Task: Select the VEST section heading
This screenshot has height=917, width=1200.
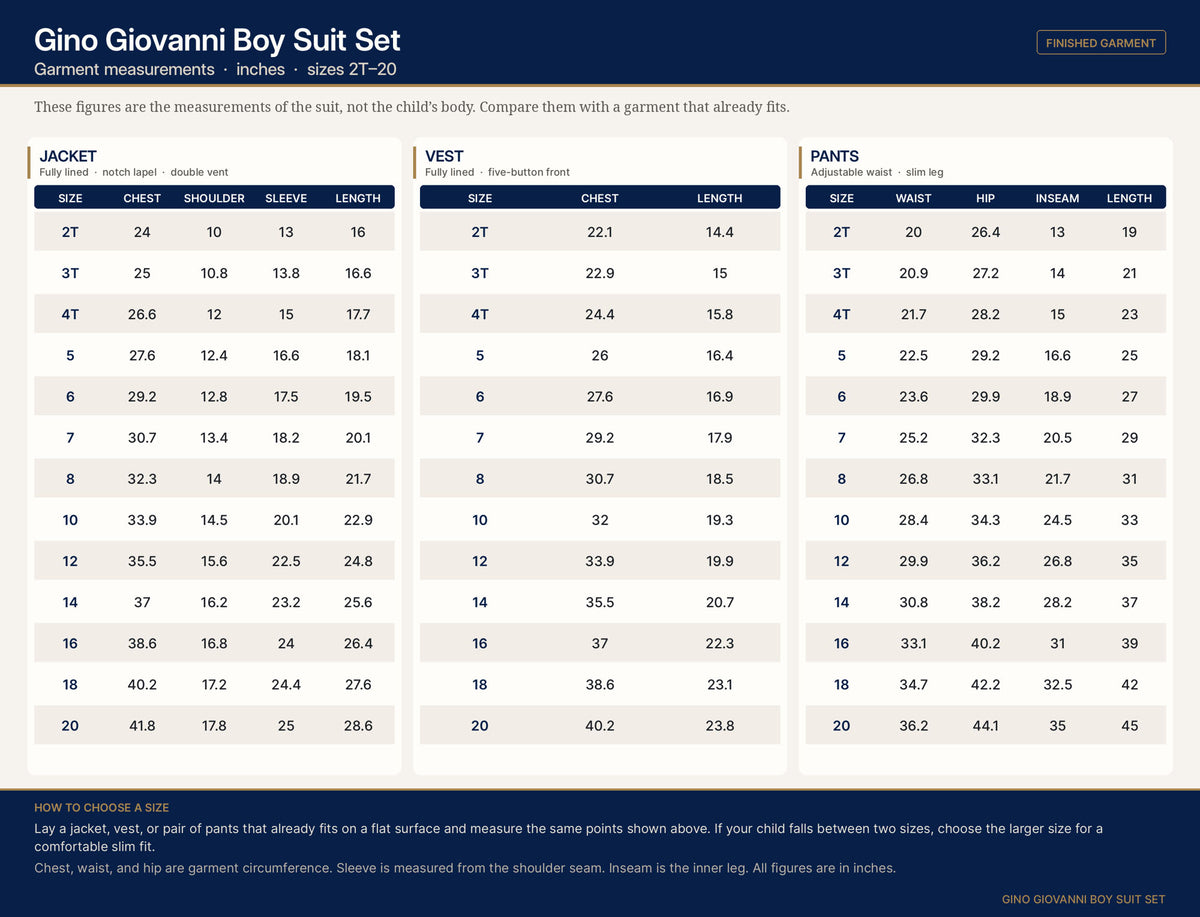Action: tap(444, 156)
